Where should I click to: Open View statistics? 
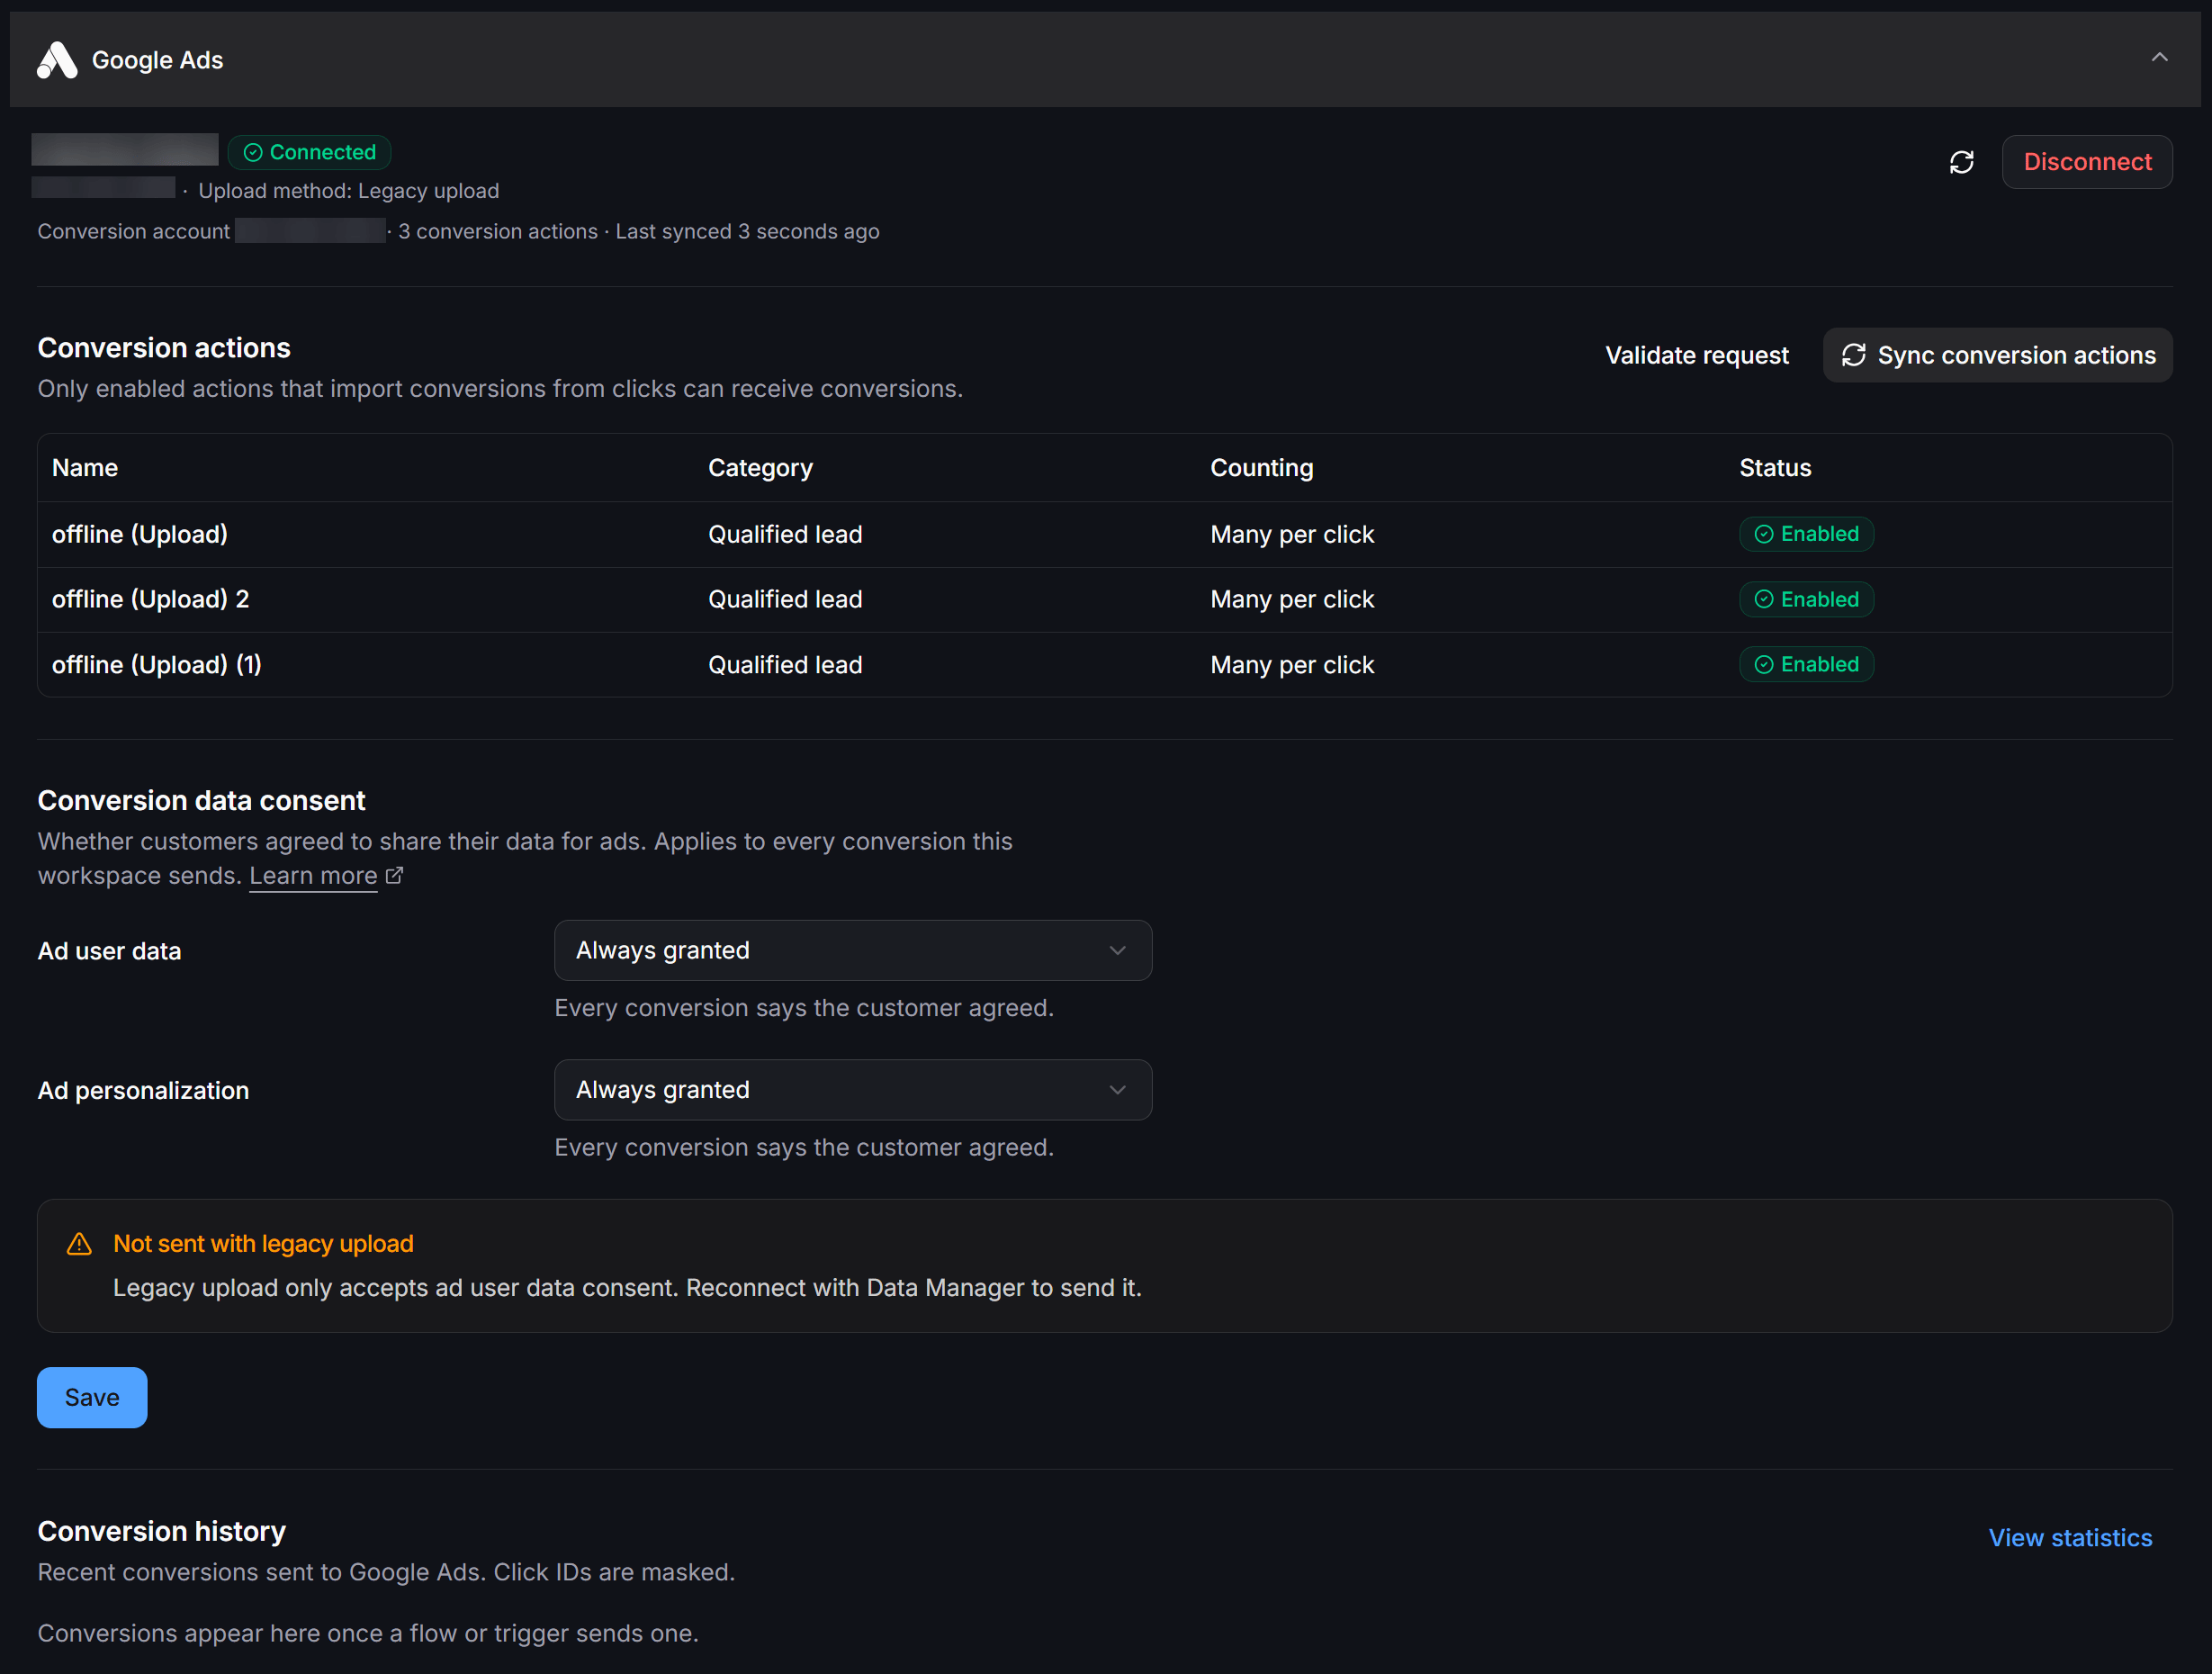click(2069, 1538)
